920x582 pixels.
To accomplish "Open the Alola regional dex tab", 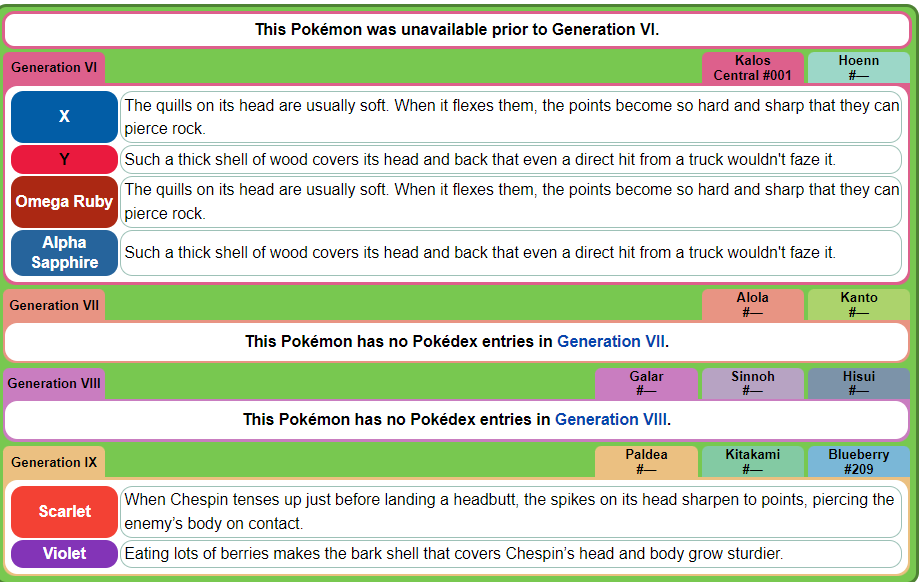I will pyautogui.click(x=753, y=305).
